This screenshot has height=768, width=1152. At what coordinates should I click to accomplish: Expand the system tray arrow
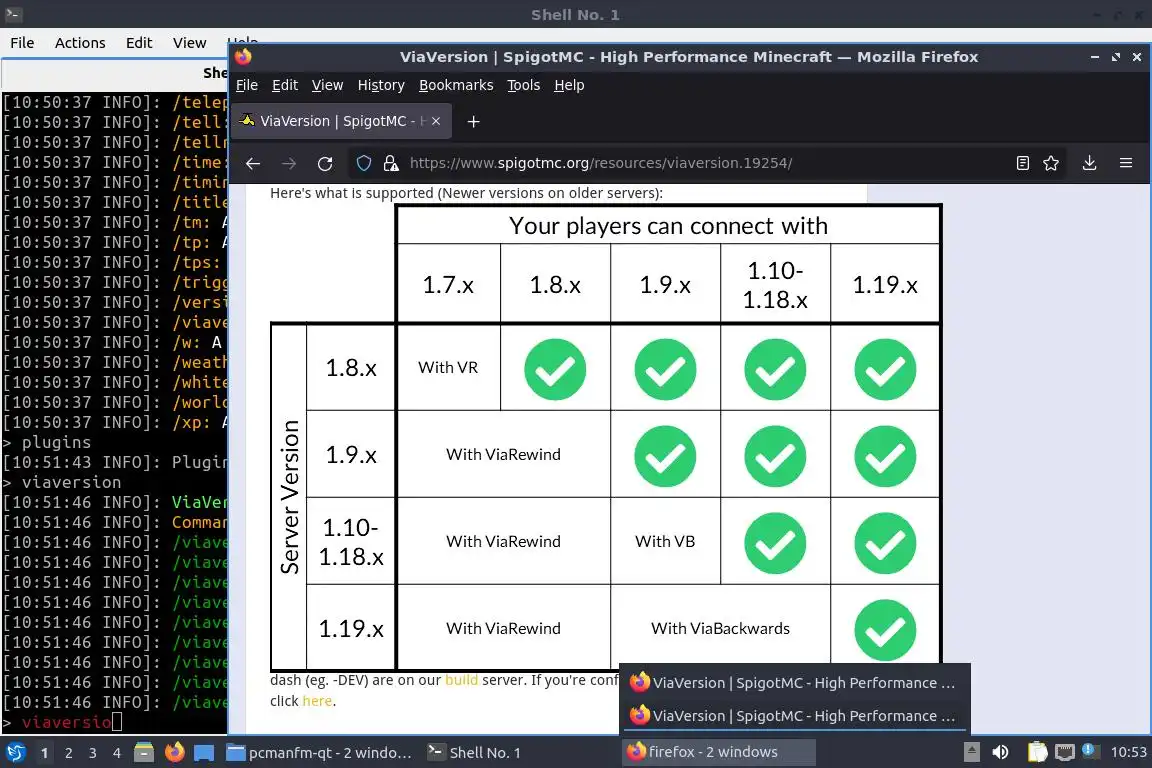971,752
